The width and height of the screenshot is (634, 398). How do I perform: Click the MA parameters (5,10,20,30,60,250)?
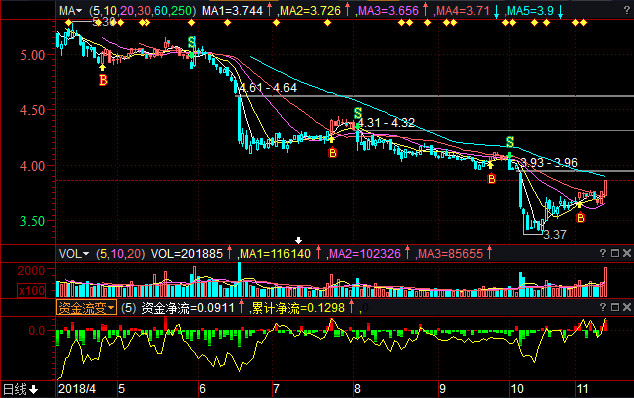pyautogui.click(x=142, y=11)
